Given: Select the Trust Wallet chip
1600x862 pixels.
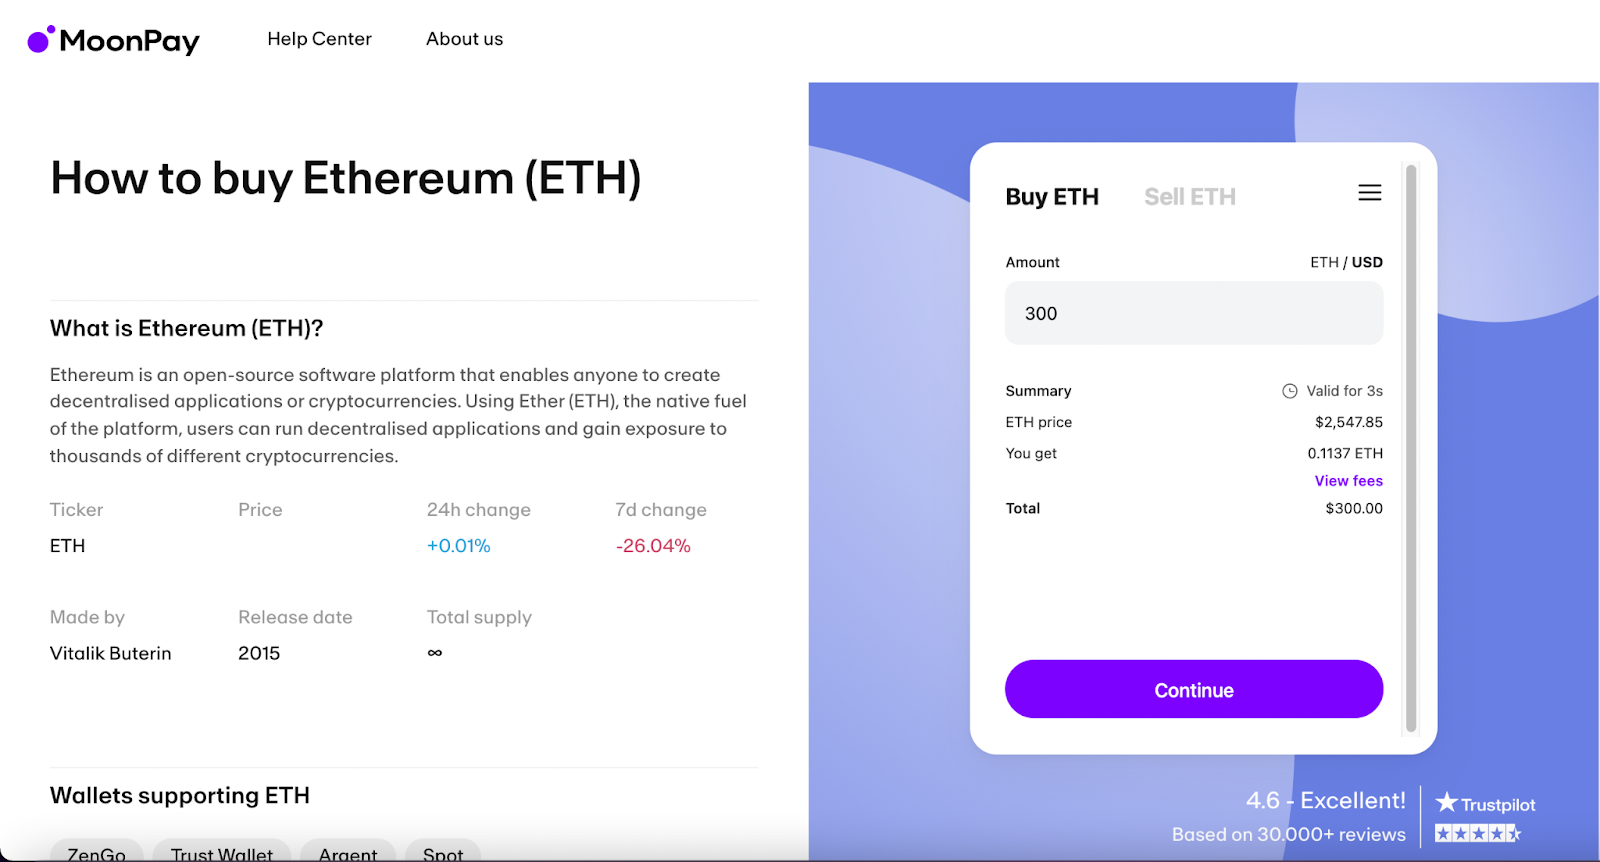Looking at the screenshot, I should point(221,853).
